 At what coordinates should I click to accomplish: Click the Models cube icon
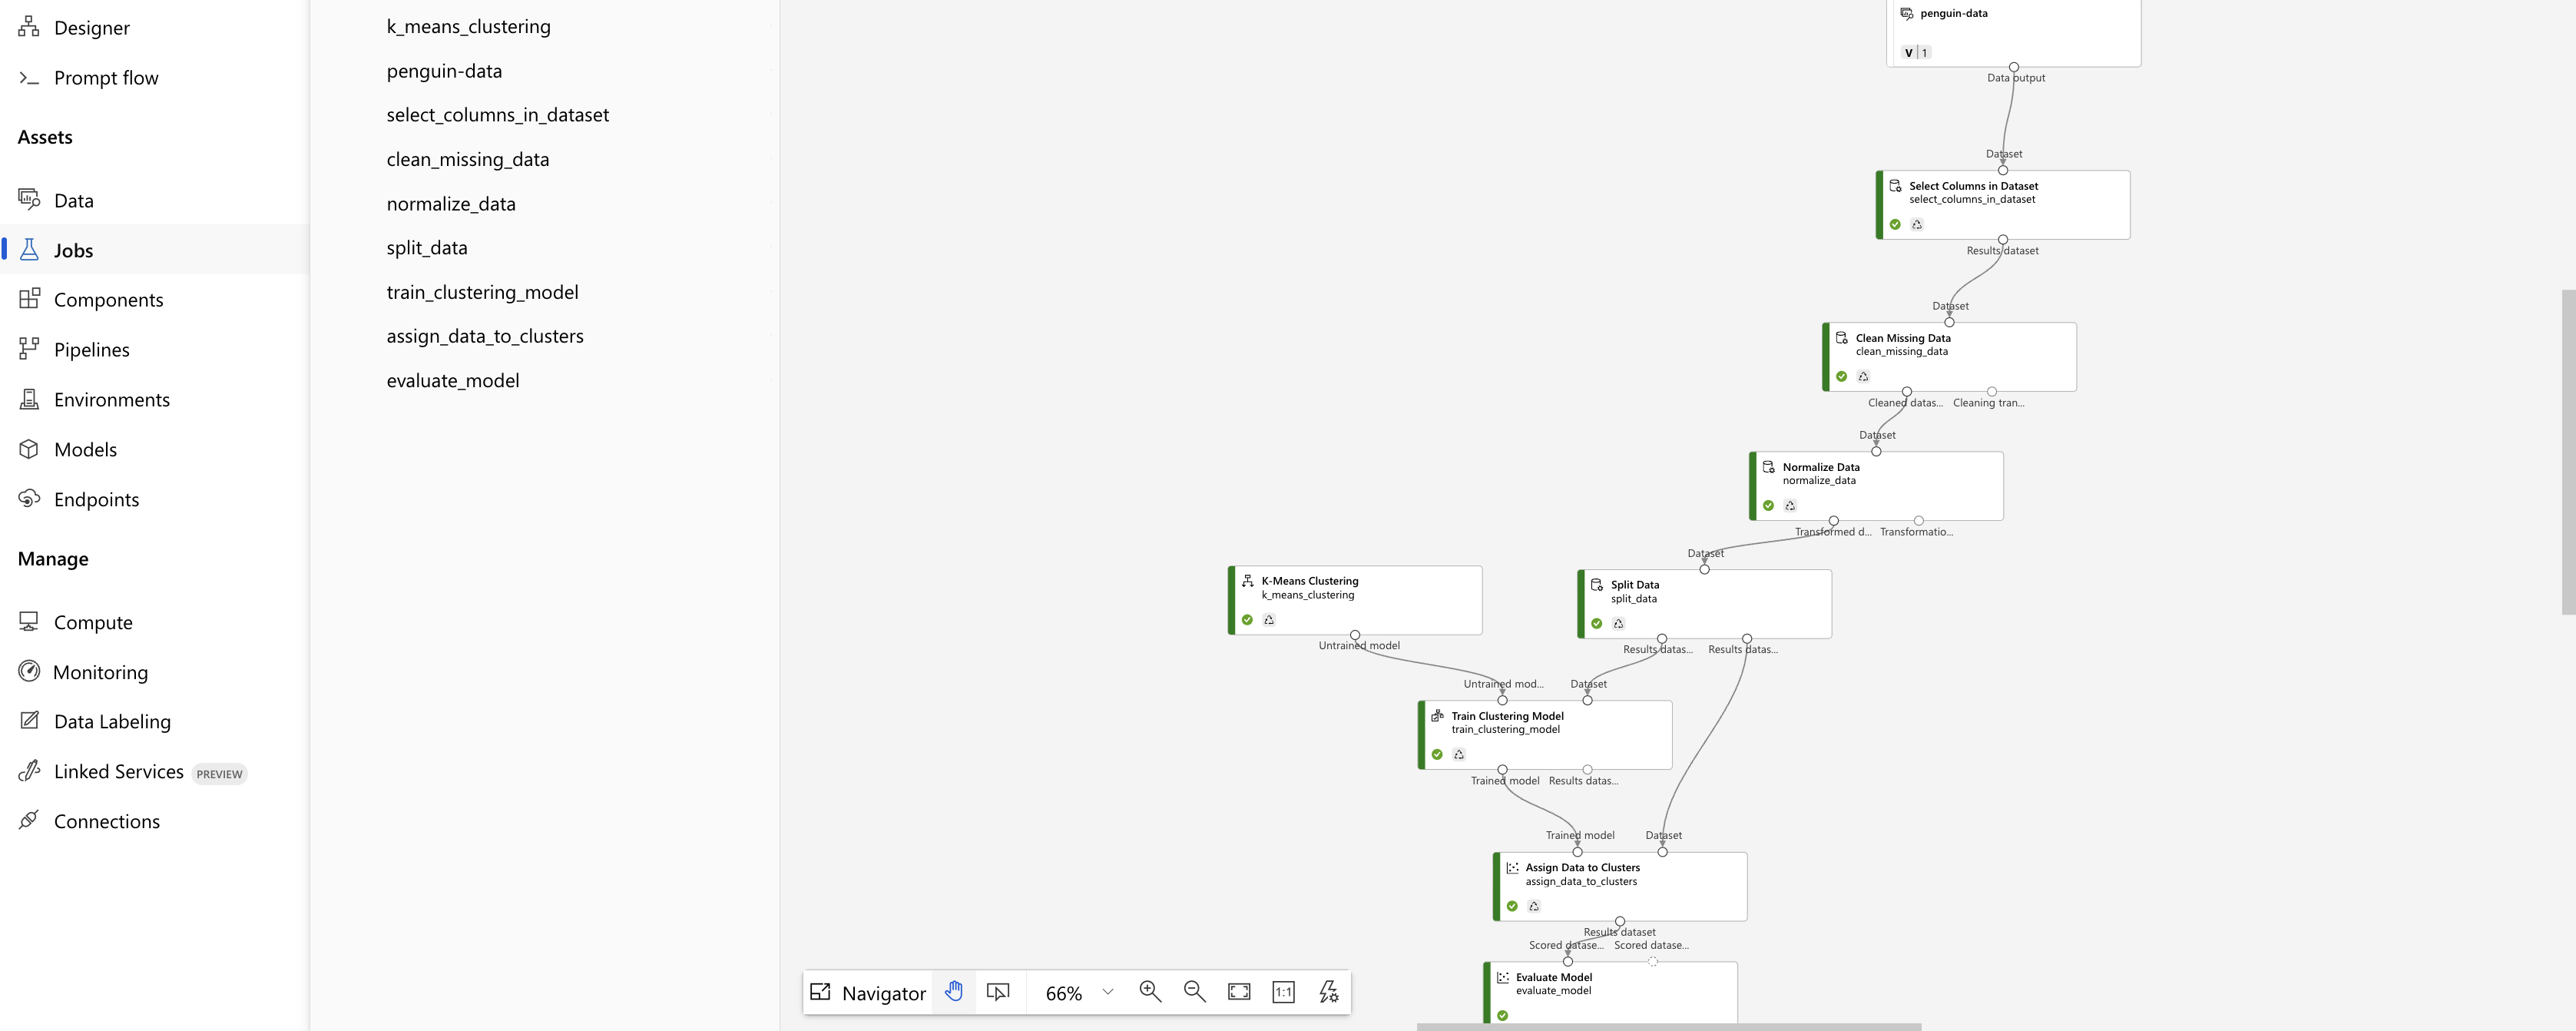tap(29, 449)
